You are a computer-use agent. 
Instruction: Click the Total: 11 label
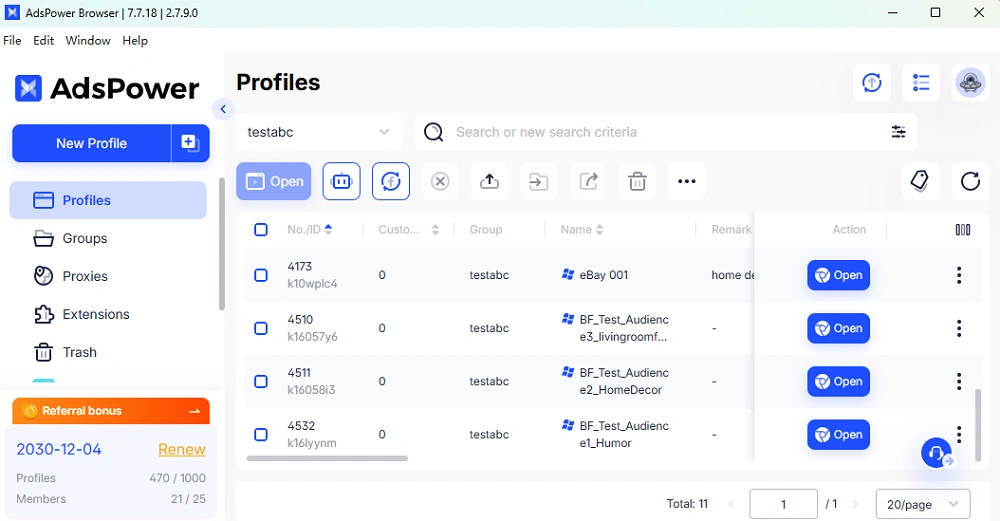(x=687, y=504)
